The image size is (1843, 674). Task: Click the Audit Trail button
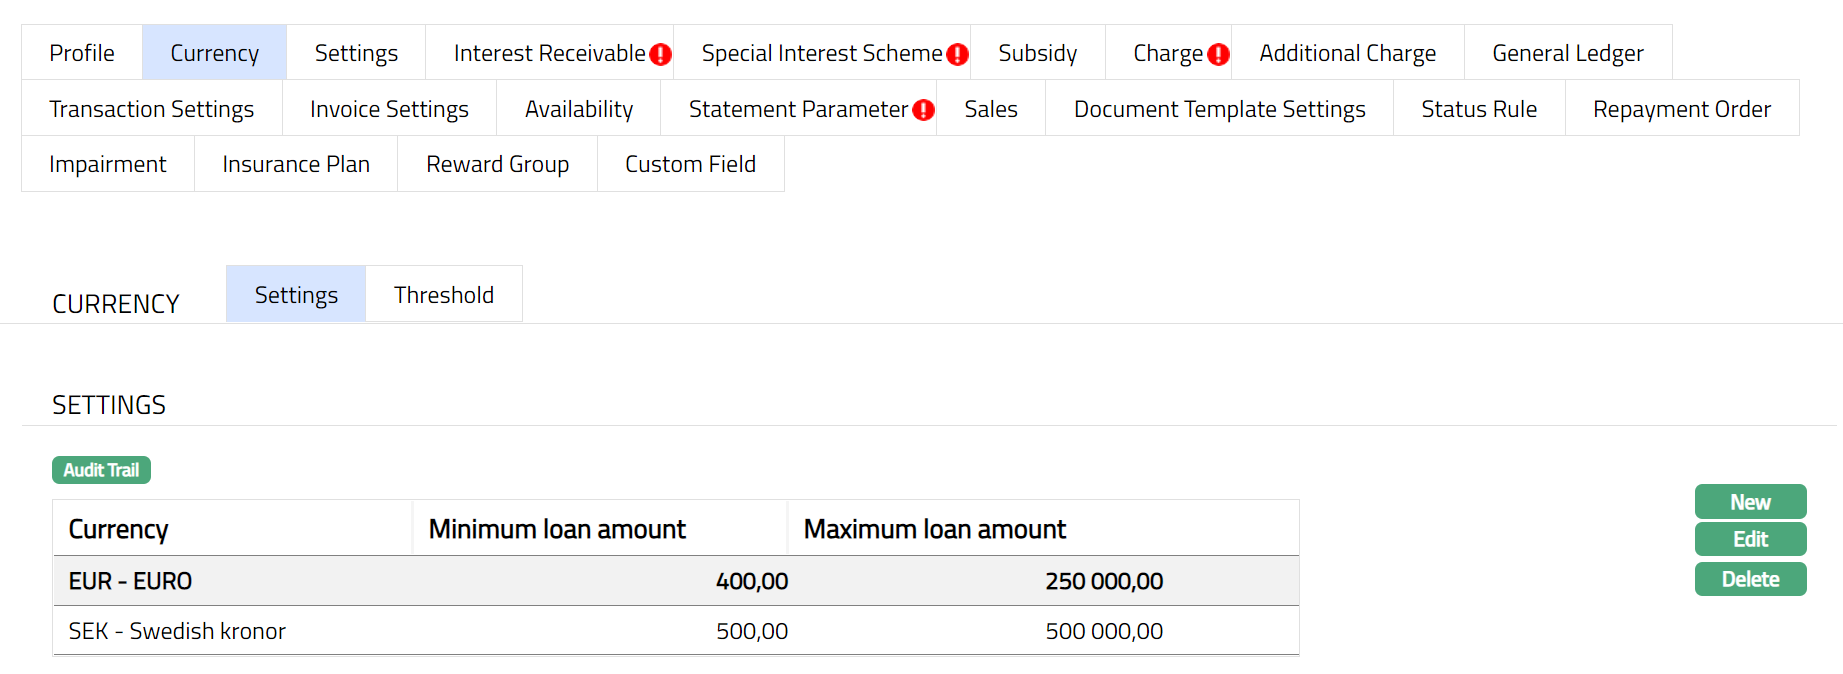pos(101,470)
